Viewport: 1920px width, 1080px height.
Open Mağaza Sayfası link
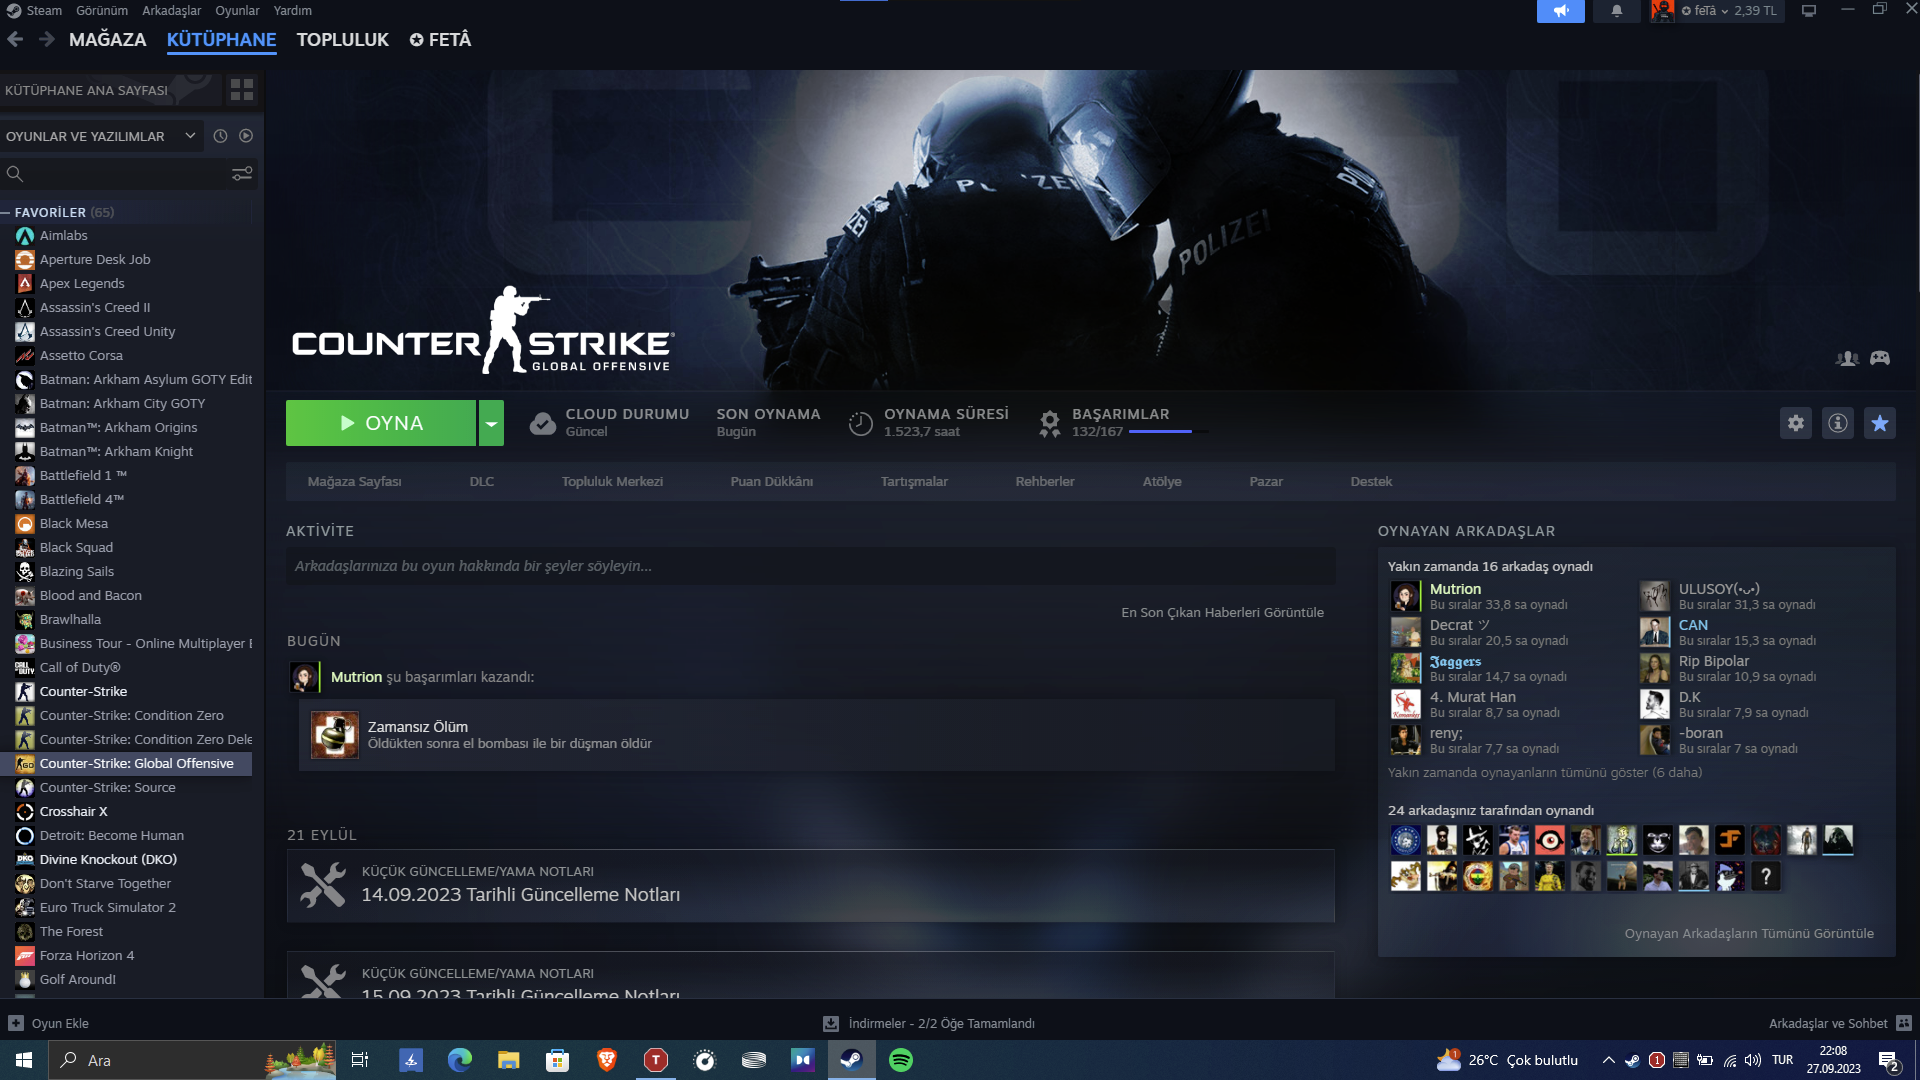coord(355,482)
